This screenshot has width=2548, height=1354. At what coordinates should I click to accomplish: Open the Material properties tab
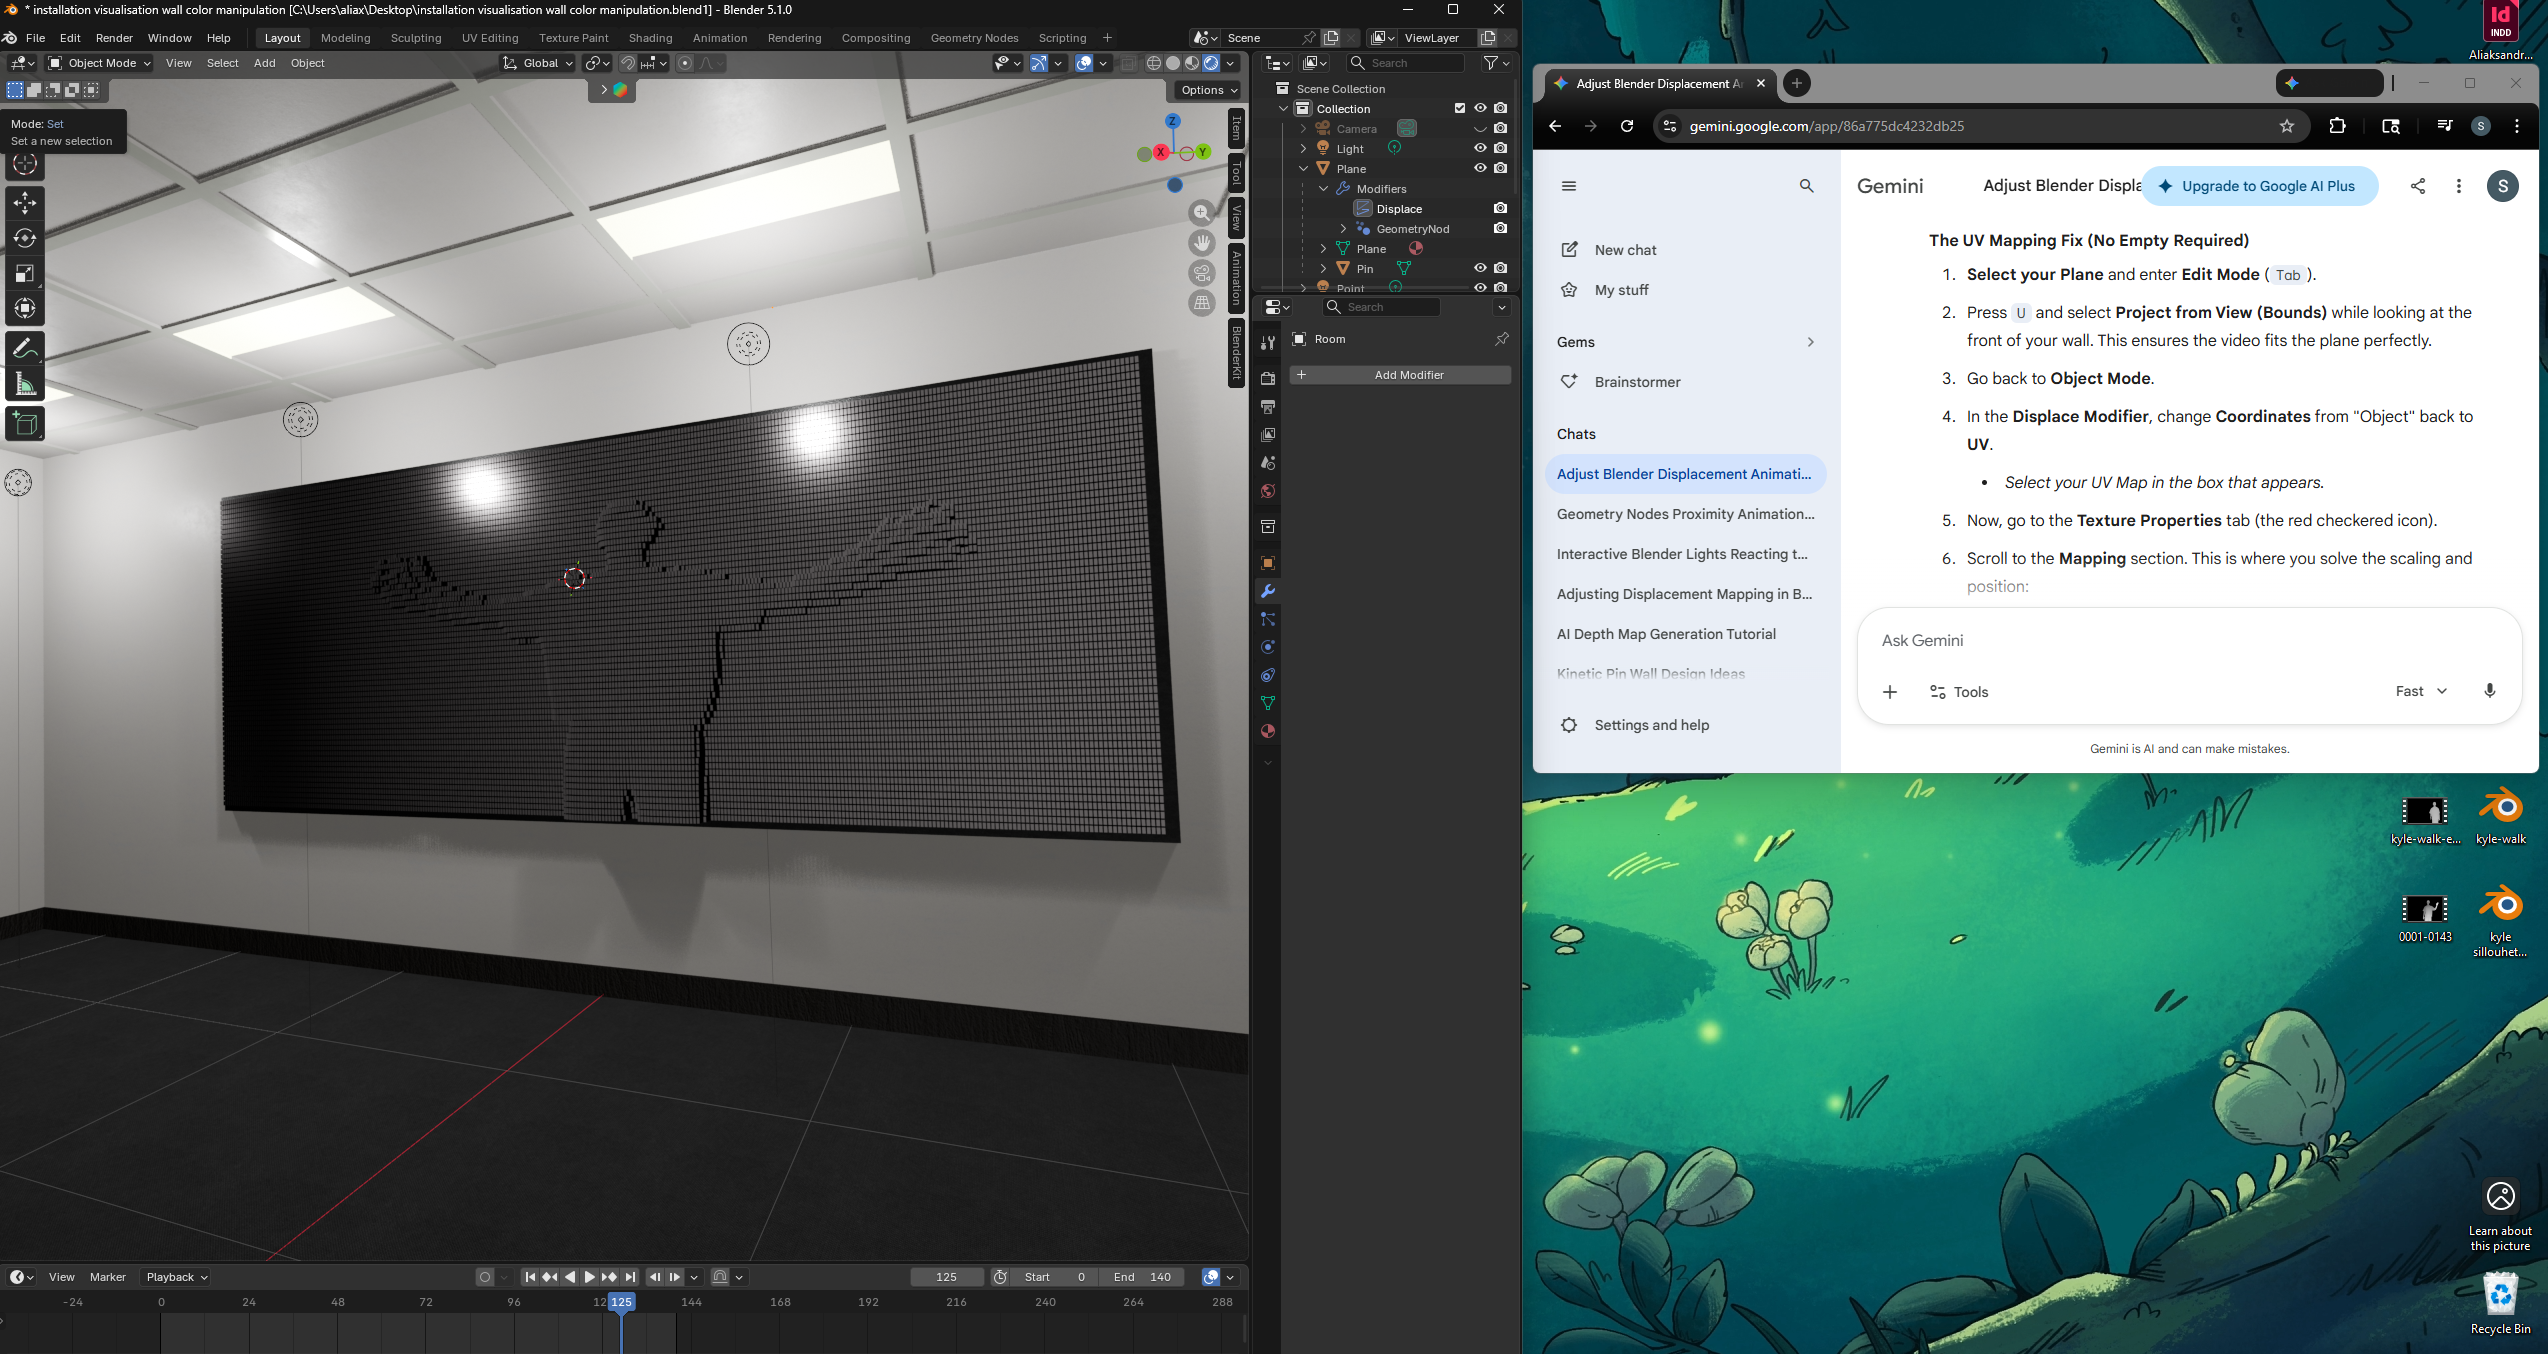(1268, 731)
